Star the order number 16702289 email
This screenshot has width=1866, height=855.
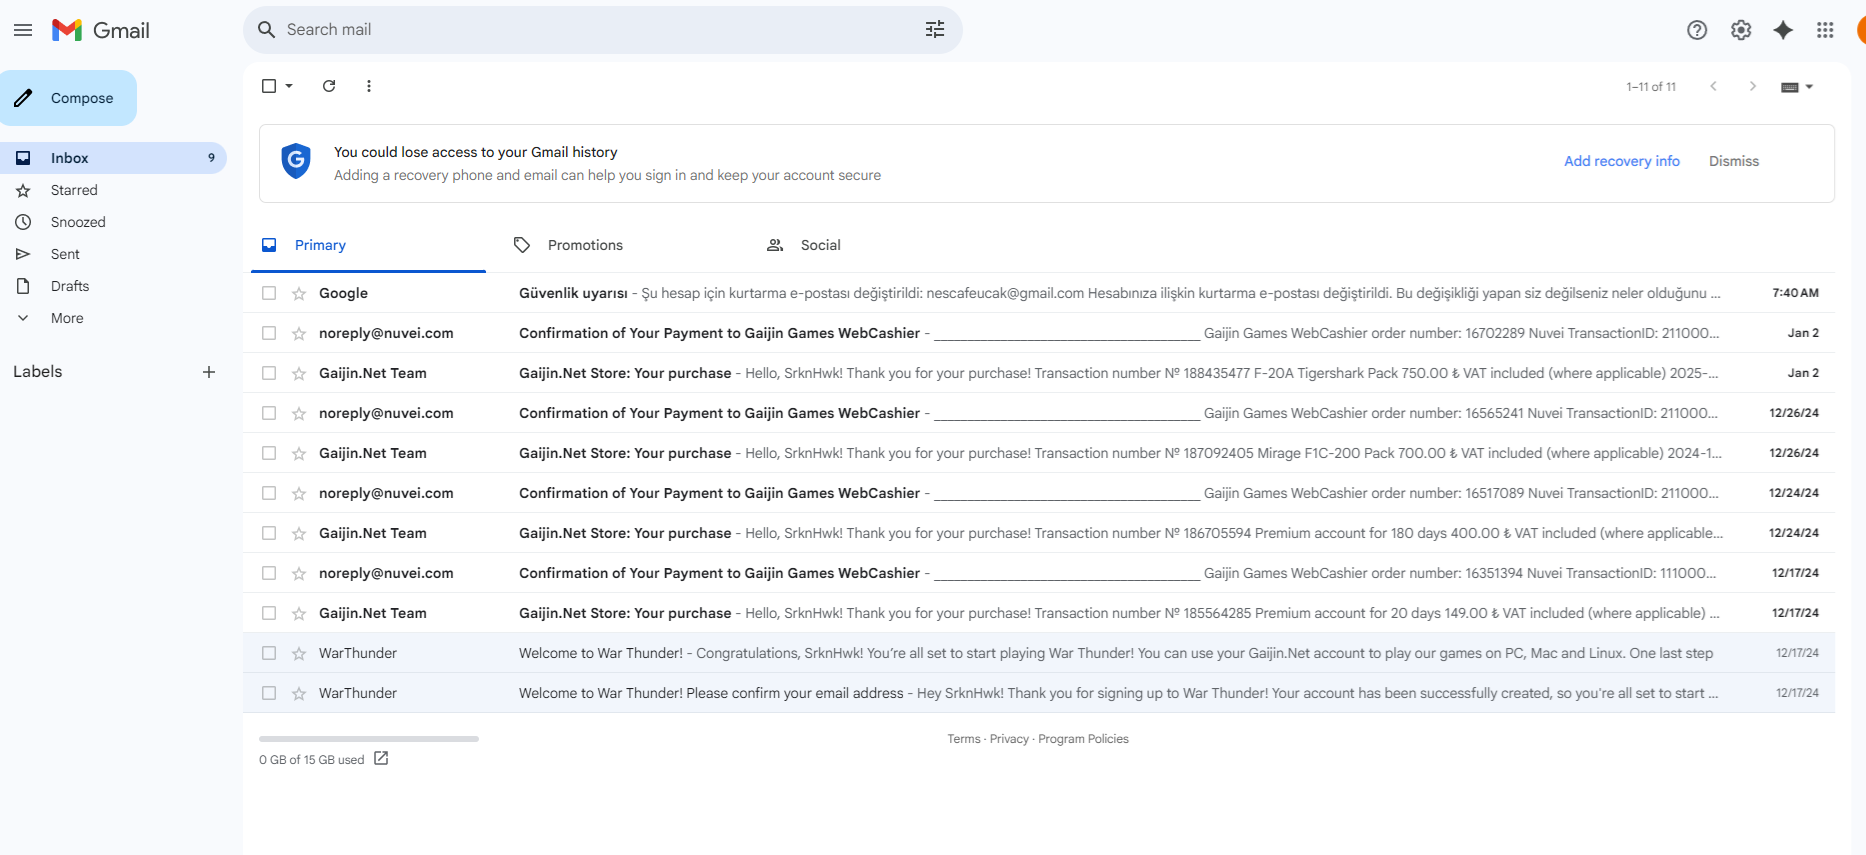[299, 333]
